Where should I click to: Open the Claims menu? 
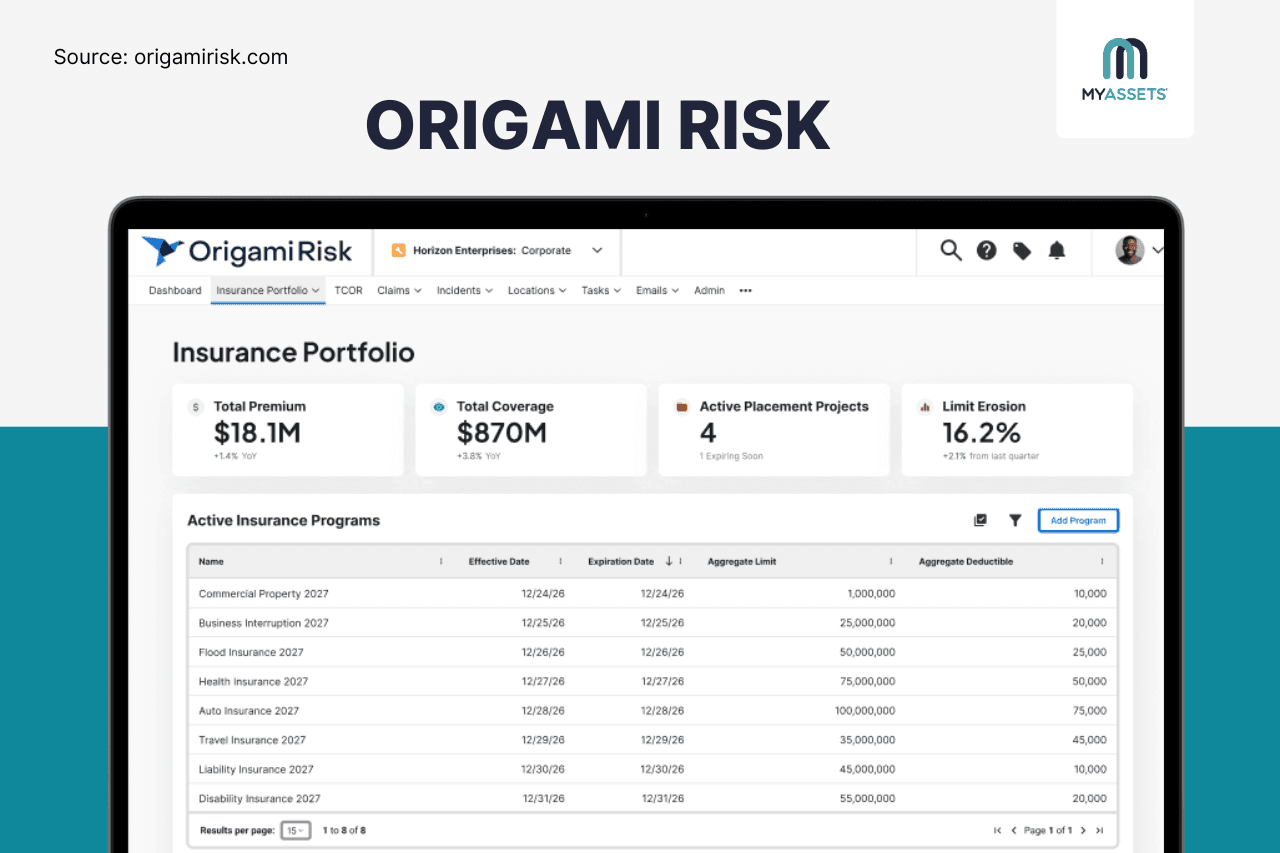coord(399,290)
